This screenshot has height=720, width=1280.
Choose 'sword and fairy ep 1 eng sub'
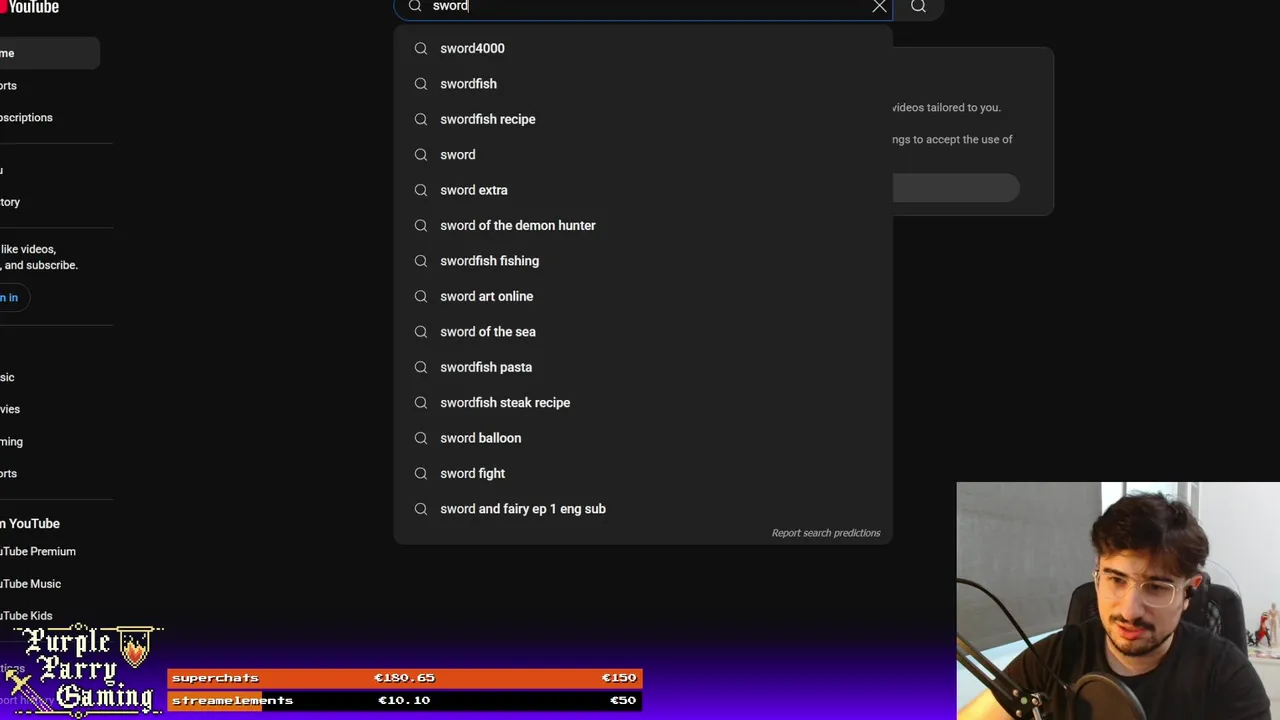coord(643,509)
